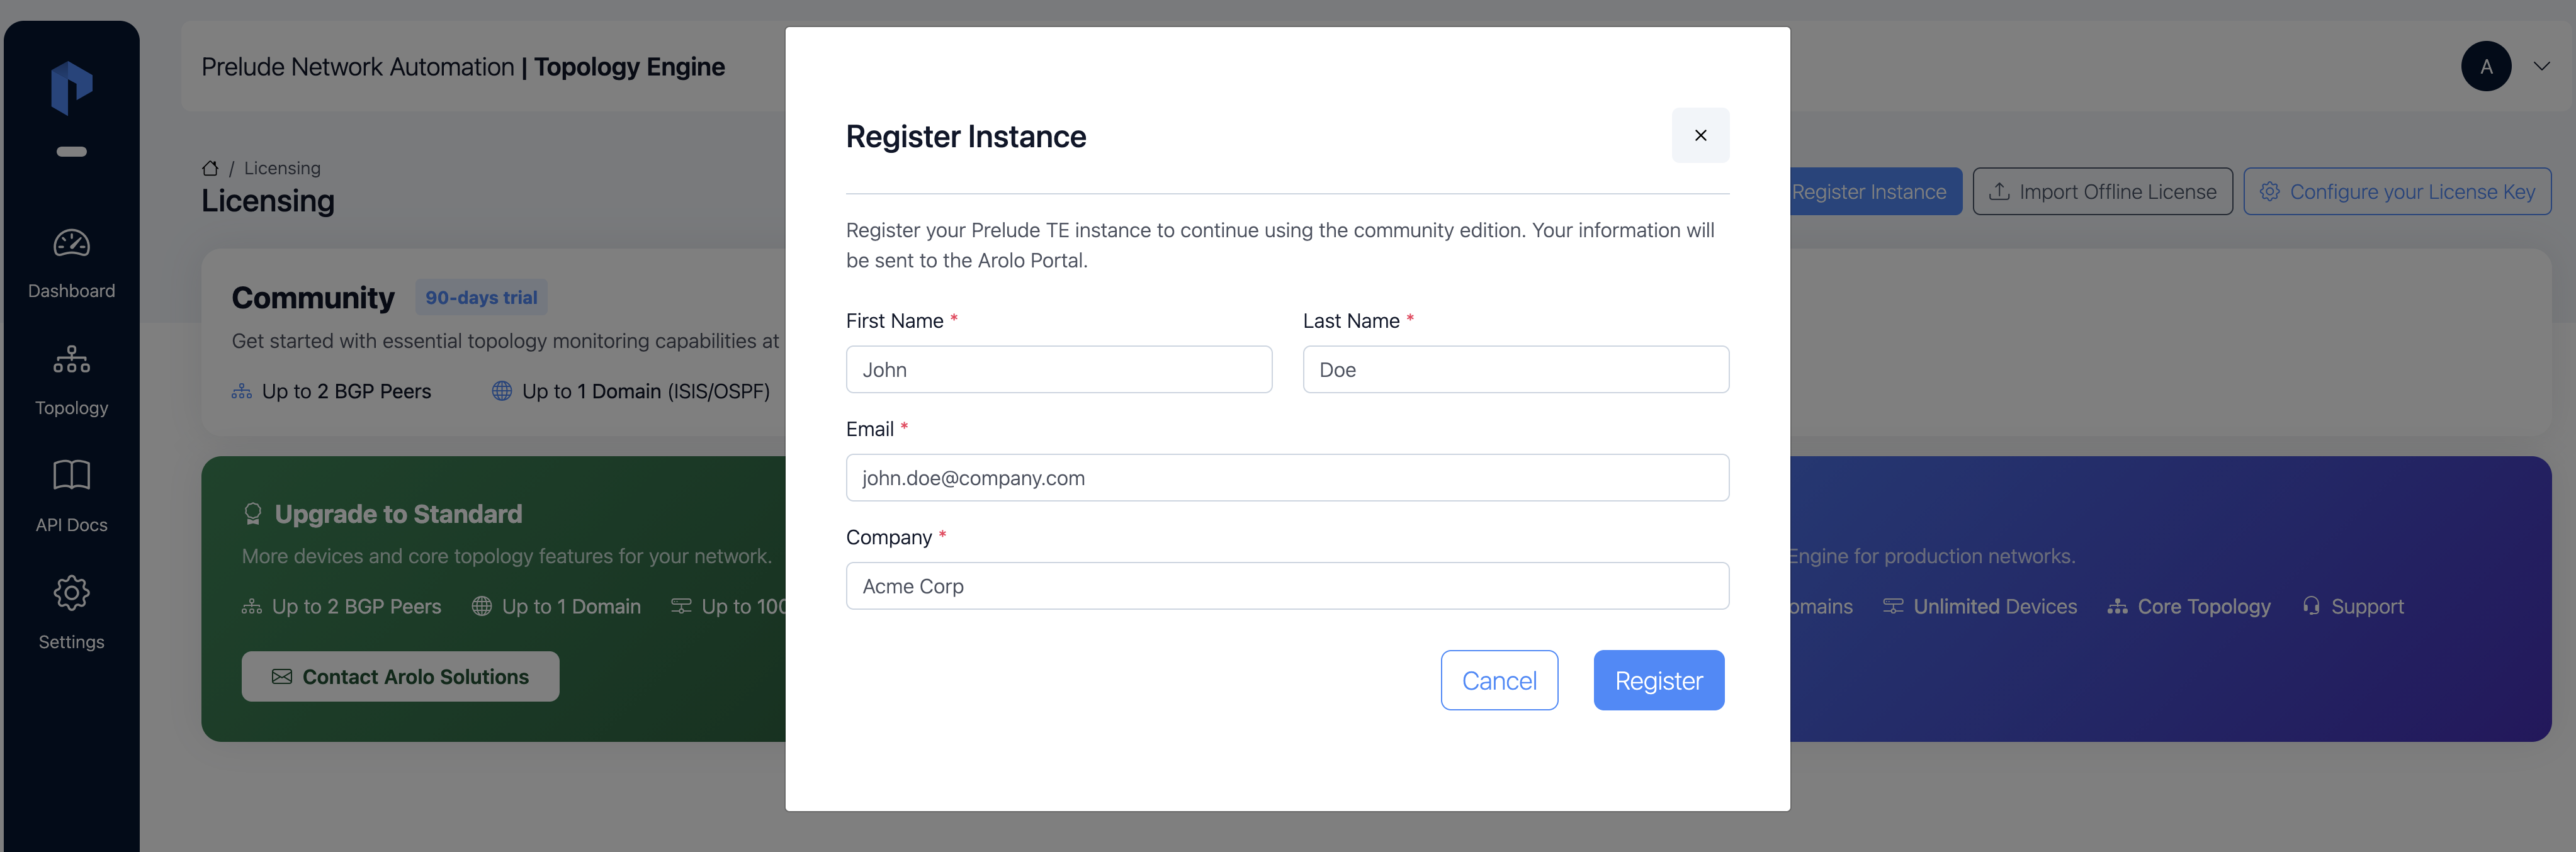Click the Upgrade to Standard award icon
The height and width of the screenshot is (852, 2576).
253,514
